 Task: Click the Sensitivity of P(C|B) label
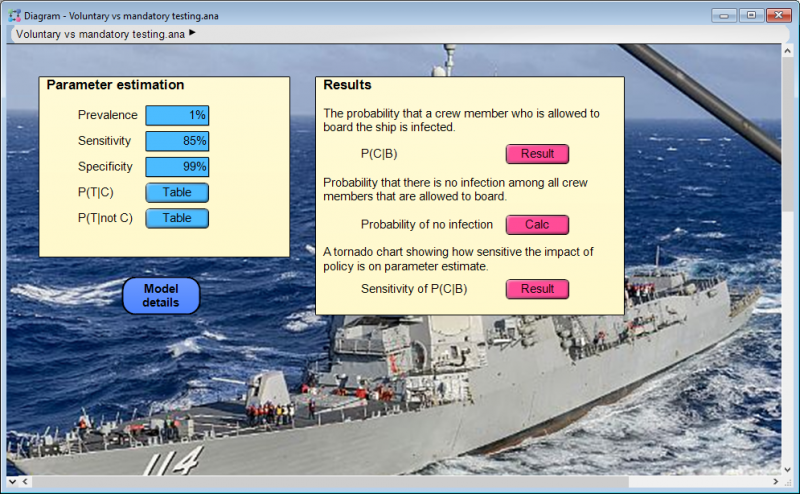pos(414,289)
